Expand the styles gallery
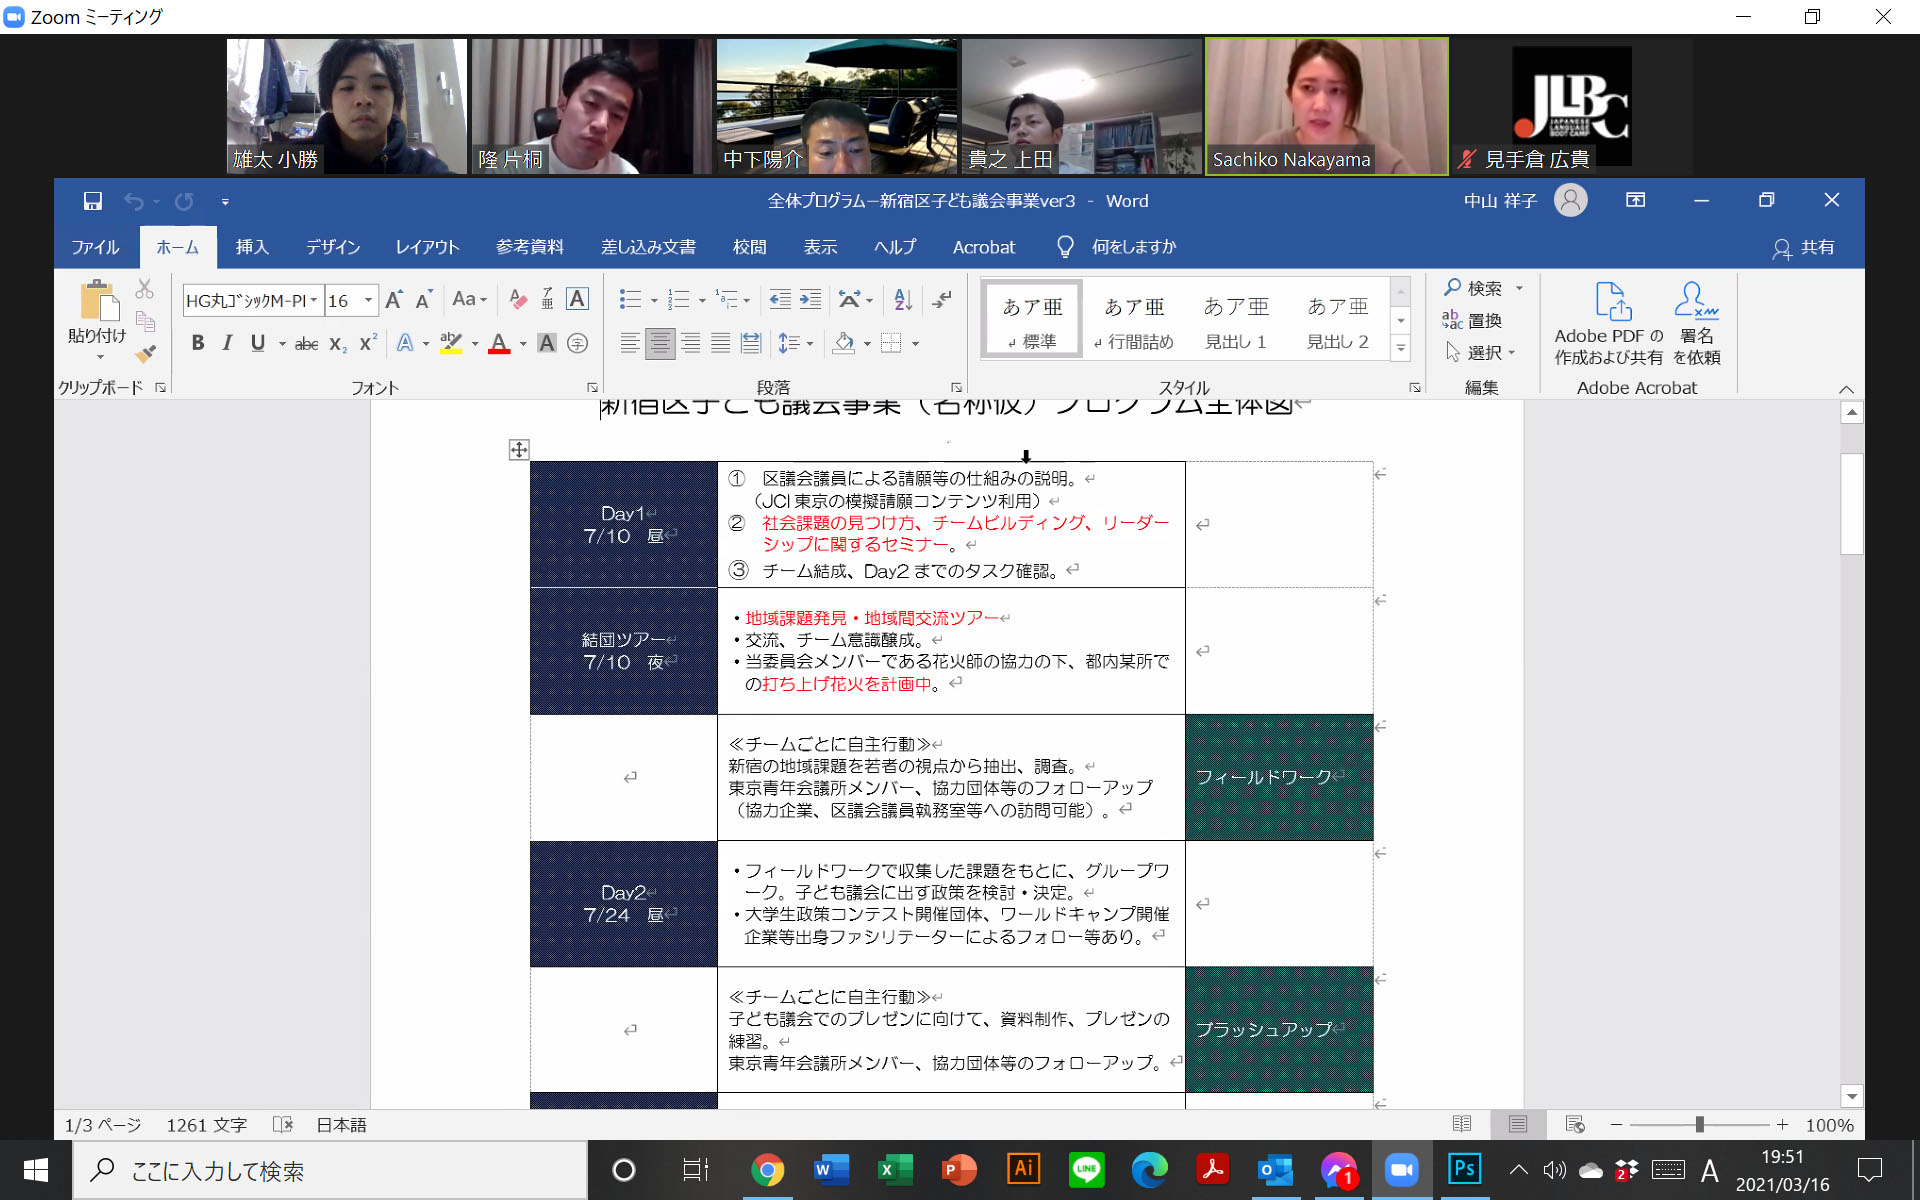Image resolution: width=1920 pixels, height=1200 pixels. click(x=1401, y=349)
